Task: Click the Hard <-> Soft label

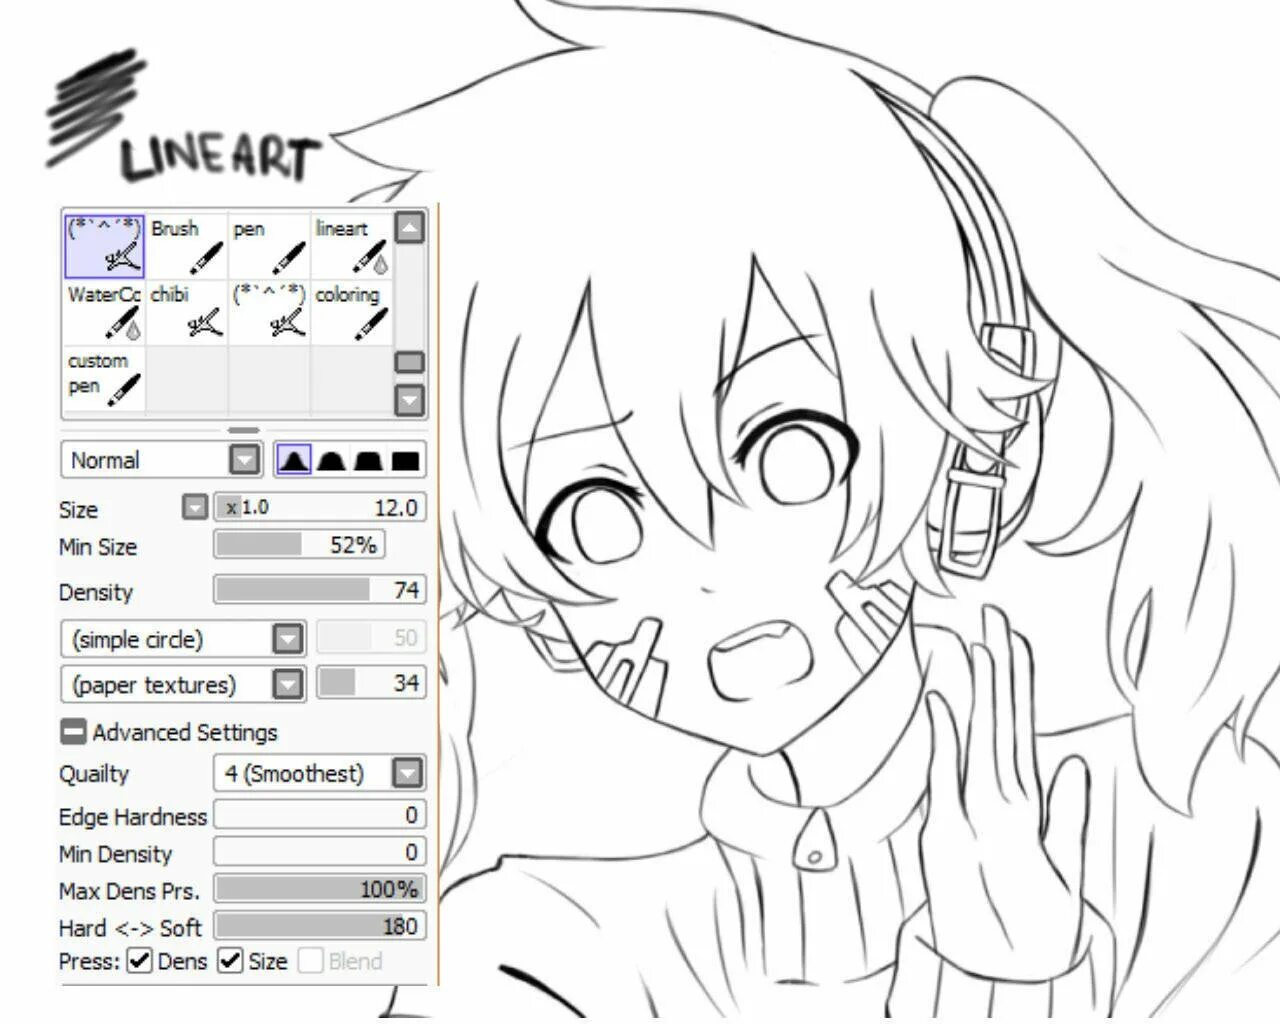Action: 130,928
